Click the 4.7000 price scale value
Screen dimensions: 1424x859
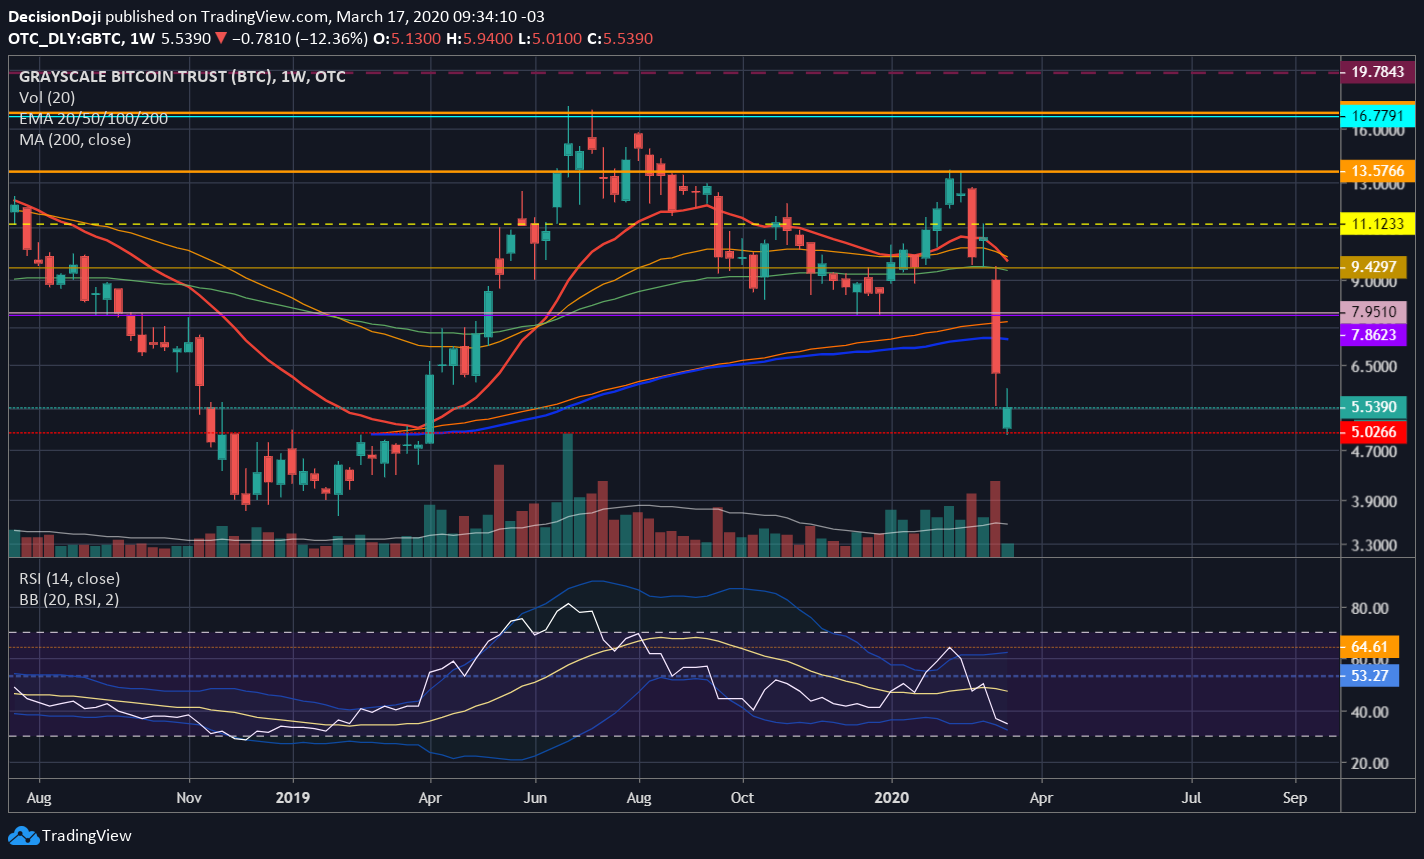[x=1374, y=452]
